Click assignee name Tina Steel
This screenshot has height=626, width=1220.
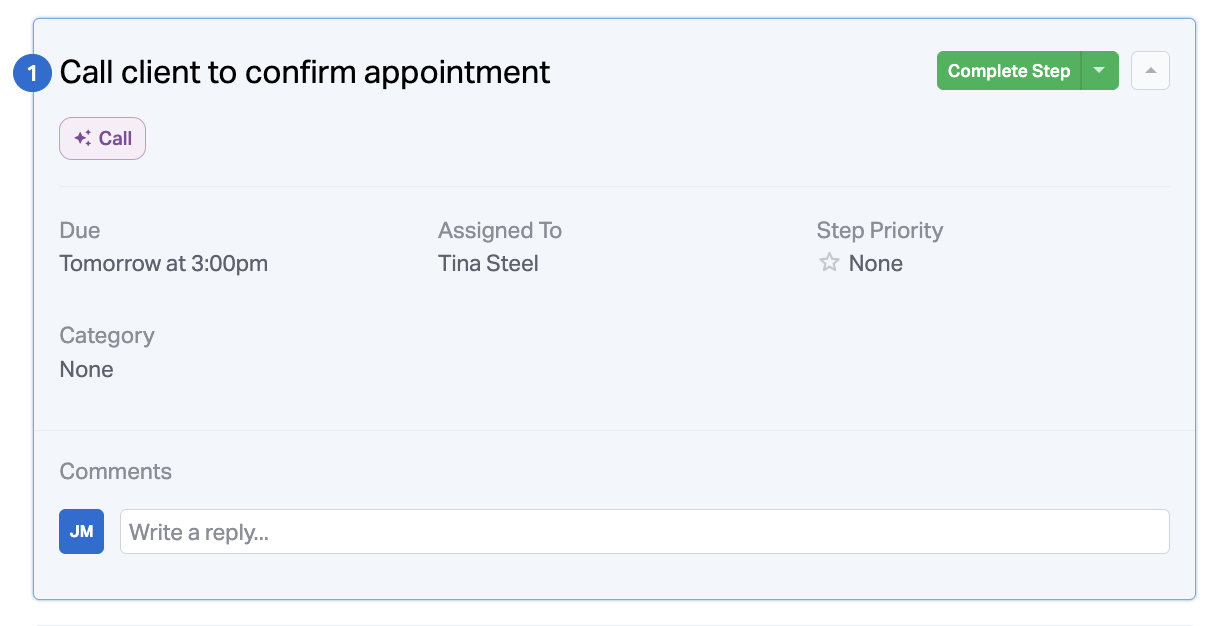(488, 264)
